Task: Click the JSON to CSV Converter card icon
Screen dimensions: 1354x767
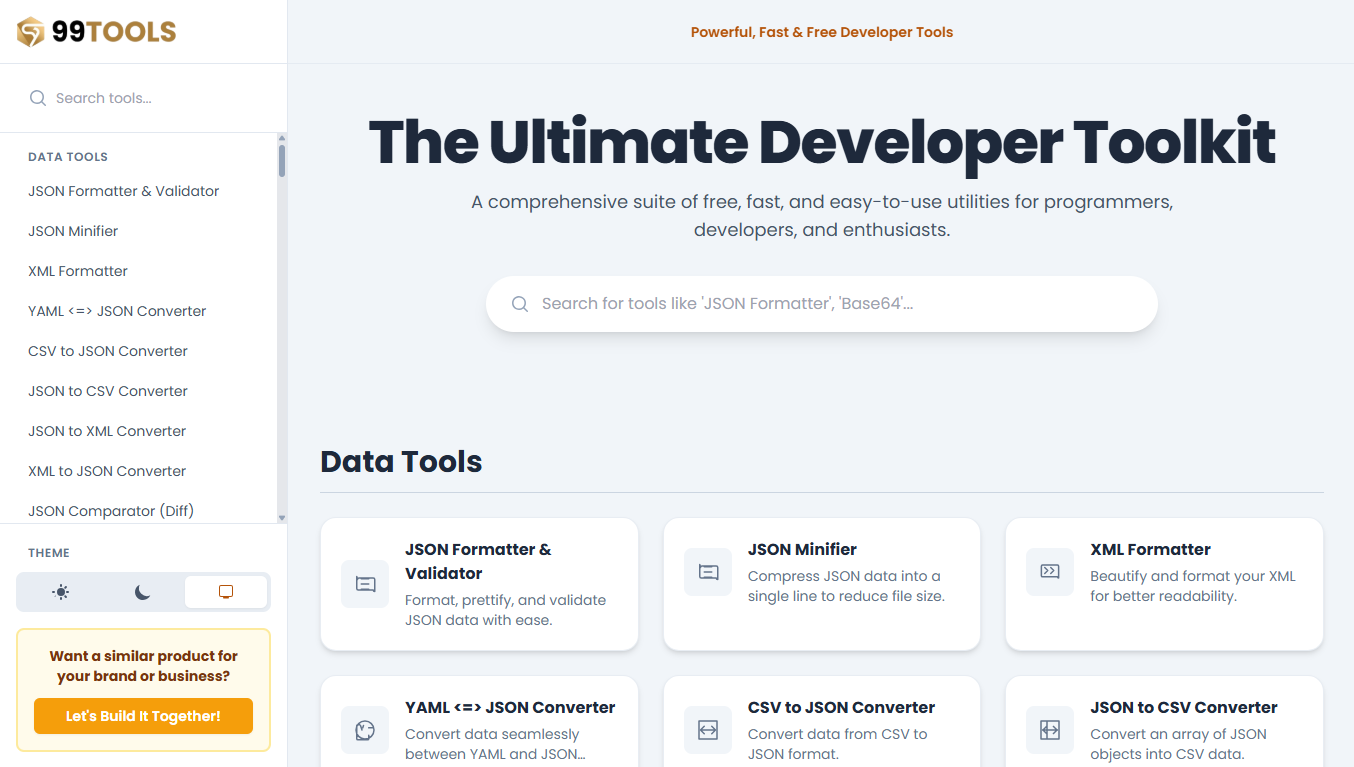Action: click(x=1049, y=729)
